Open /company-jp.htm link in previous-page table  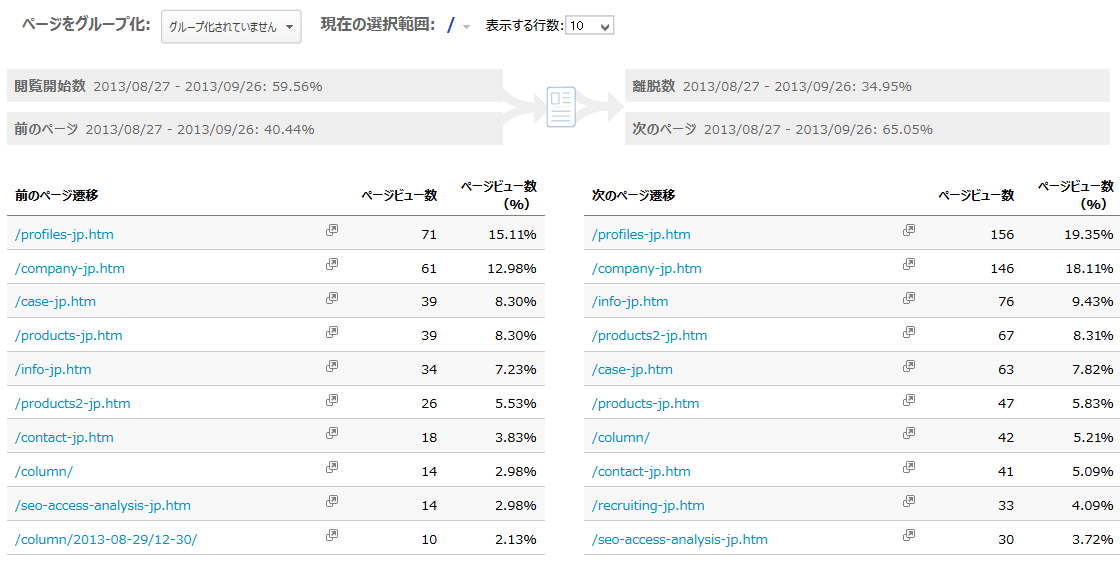(x=70, y=268)
